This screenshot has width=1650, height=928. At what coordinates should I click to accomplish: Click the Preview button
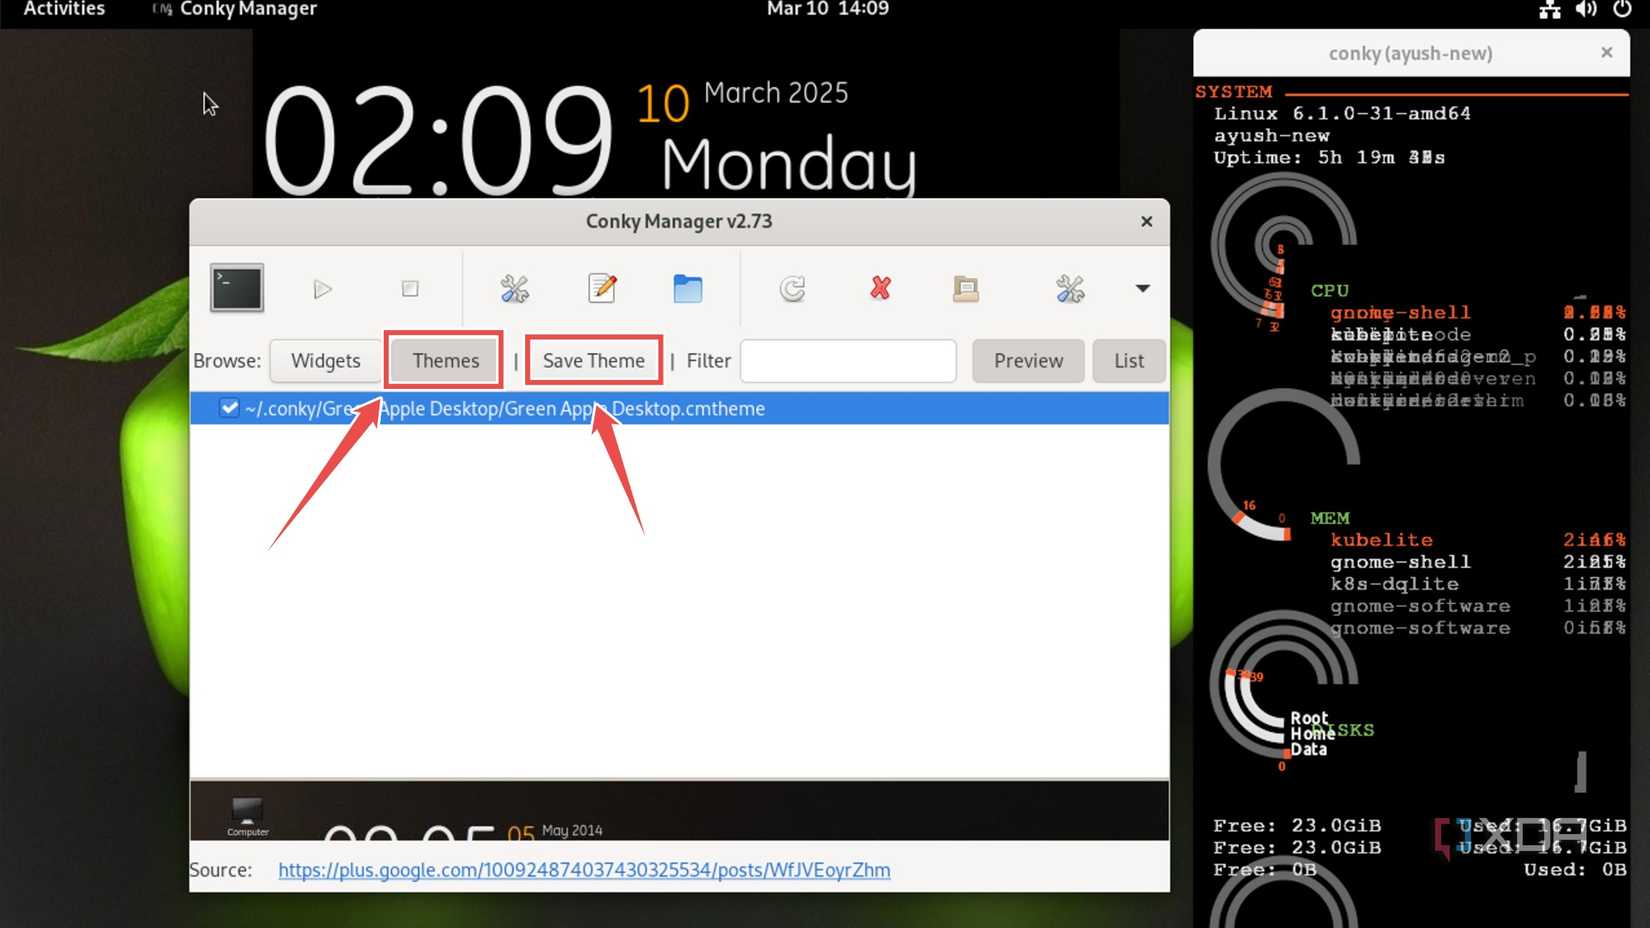1027,361
